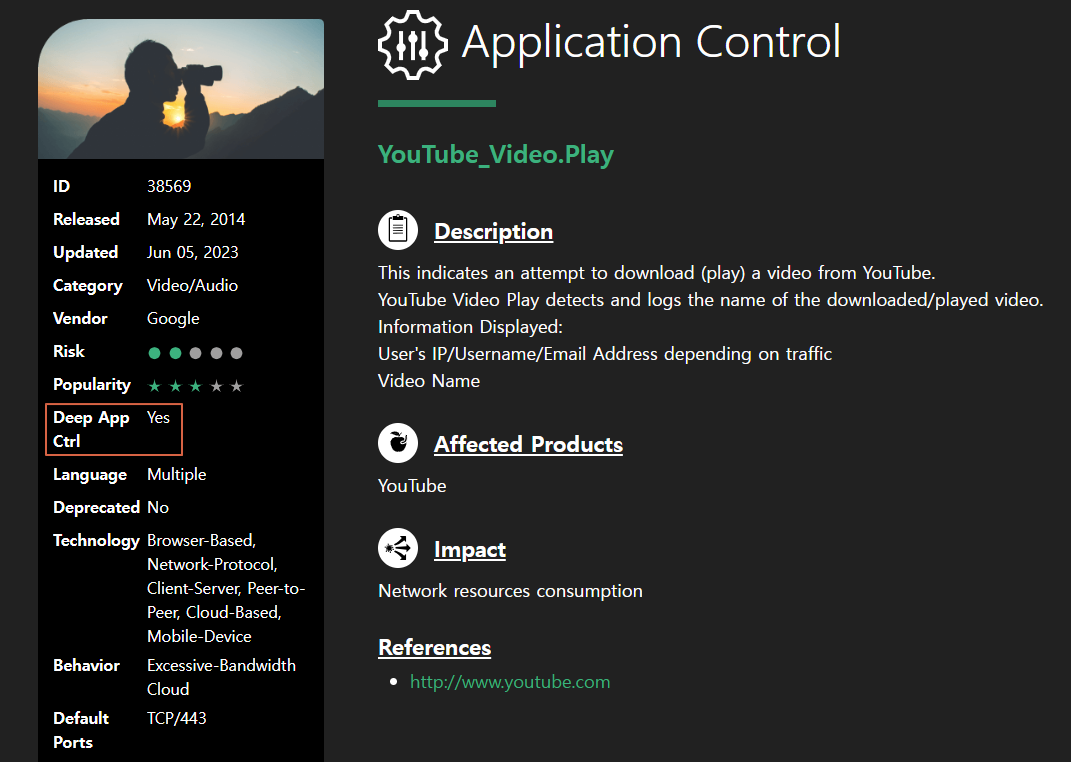
Task: Click the binoculars silhouette thumbnail image
Action: click(x=181, y=89)
